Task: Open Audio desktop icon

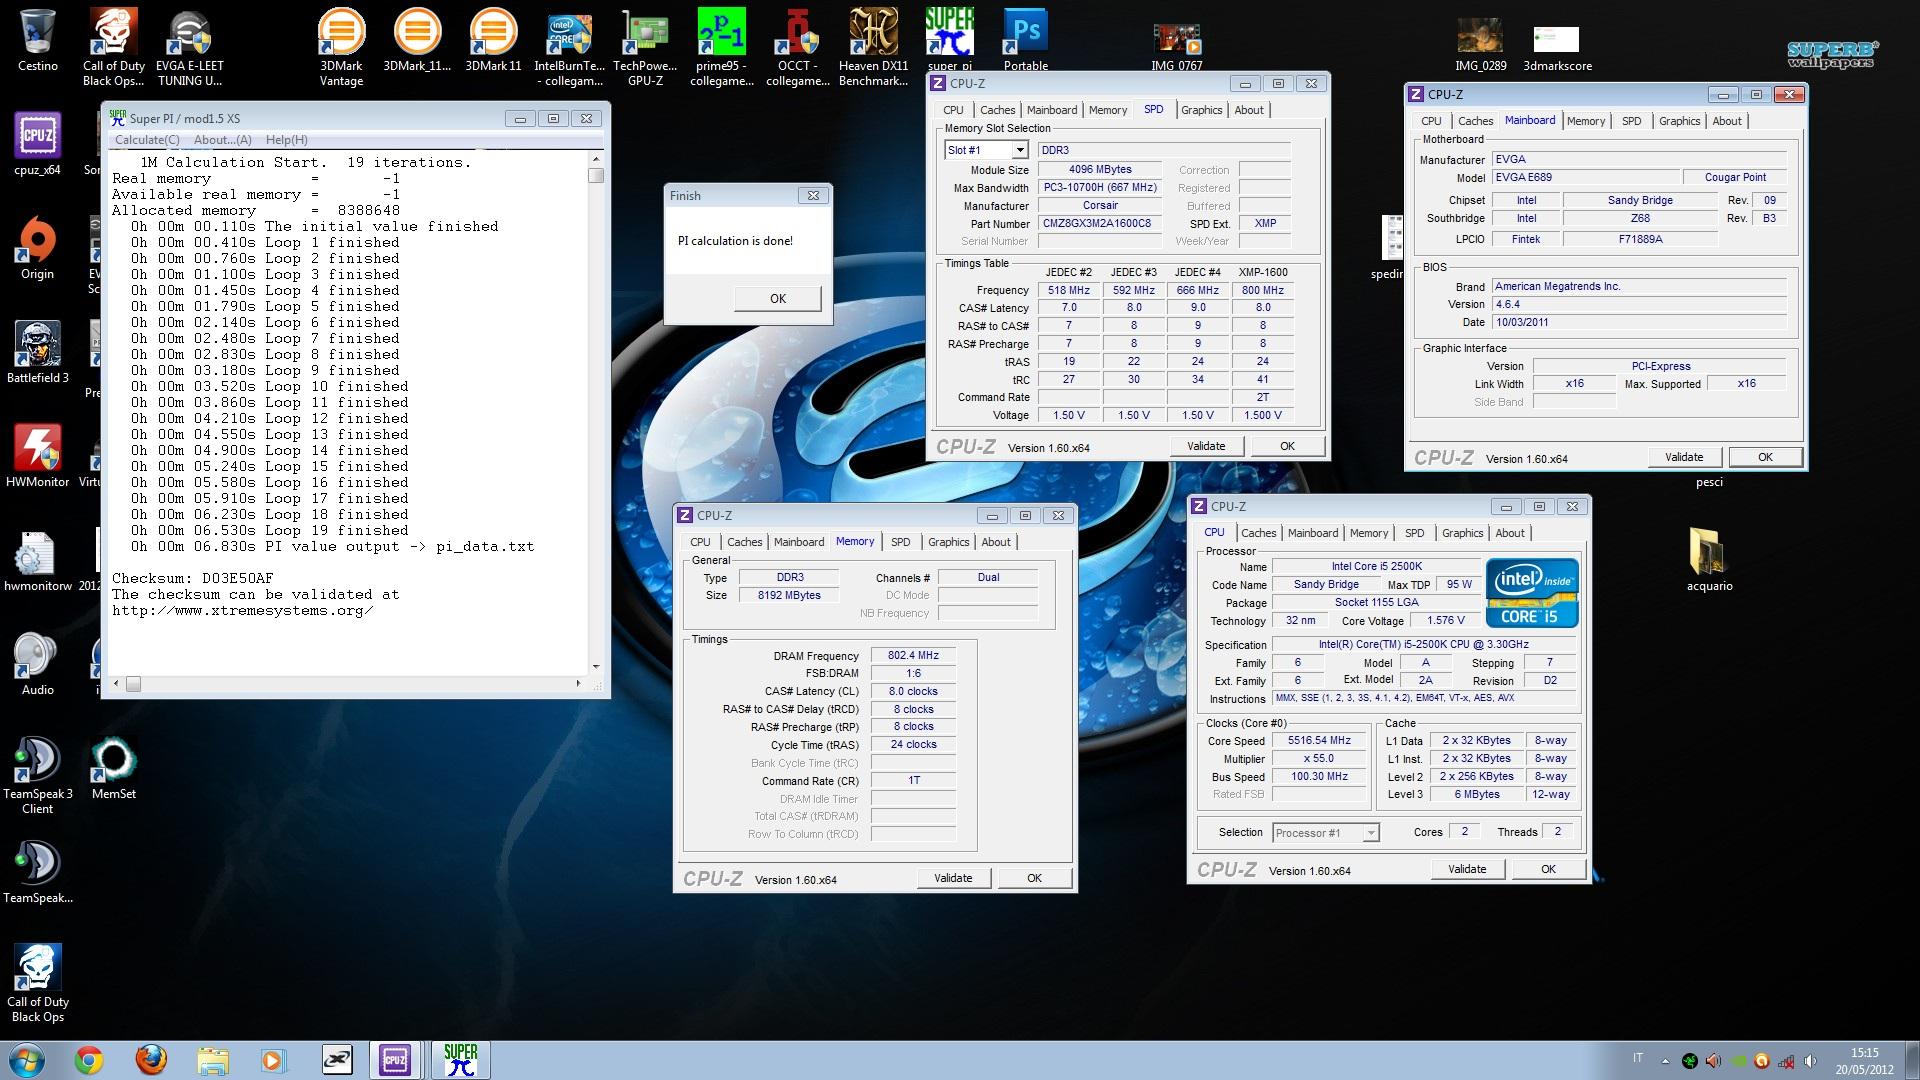Action: pos(37,664)
